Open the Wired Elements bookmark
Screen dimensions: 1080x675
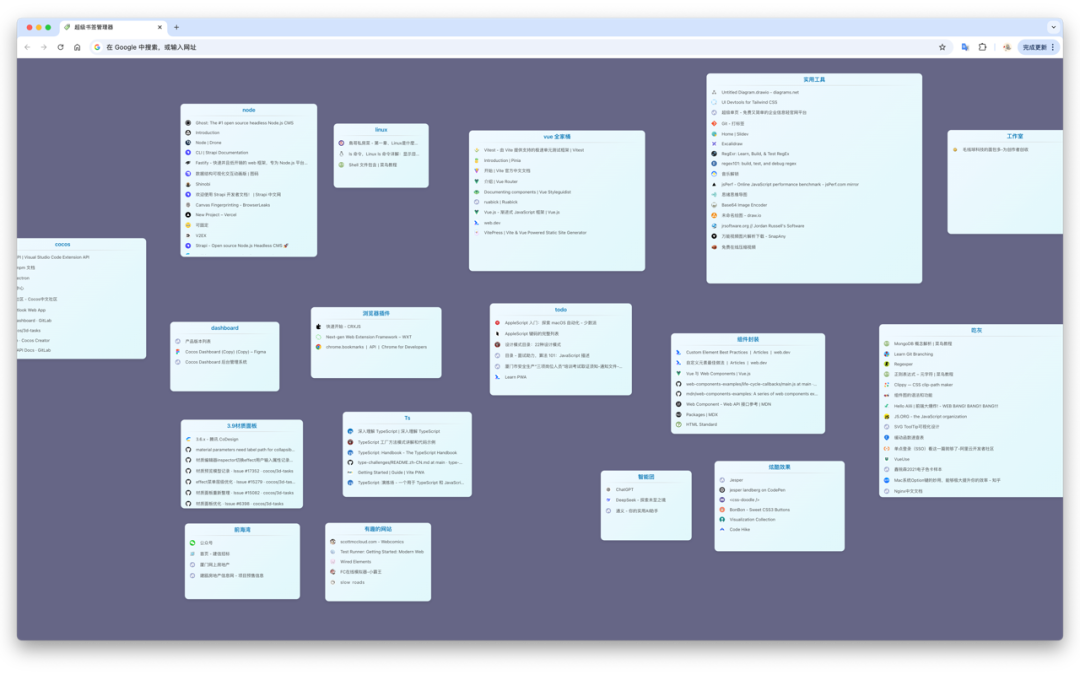(355, 562)
